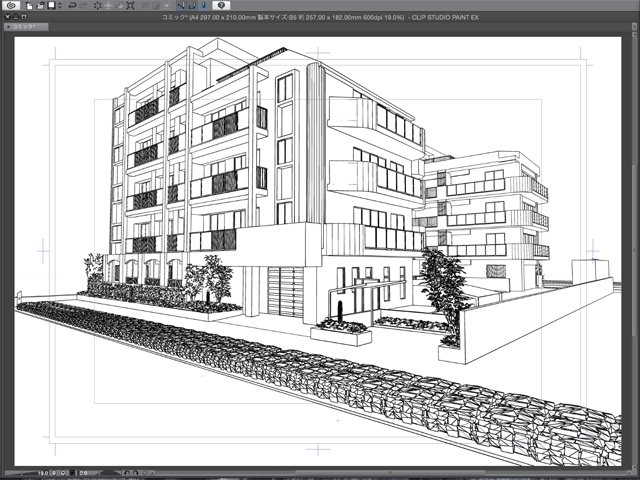Close the コミック* tab with its dot button
The width and height of the screenshot is (640, 480).
coord(9,27)
